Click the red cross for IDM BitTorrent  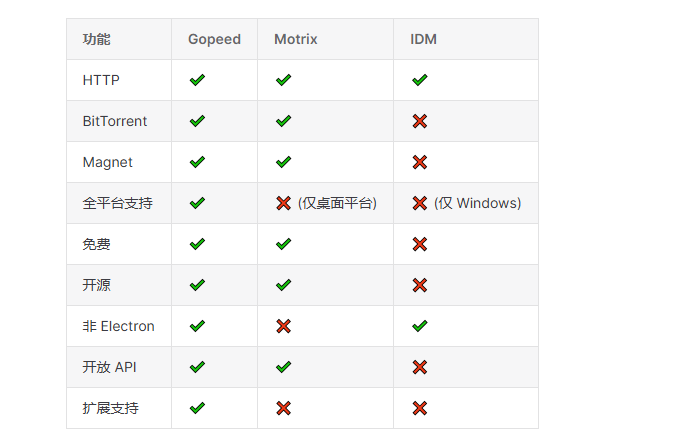click(420, 121)
